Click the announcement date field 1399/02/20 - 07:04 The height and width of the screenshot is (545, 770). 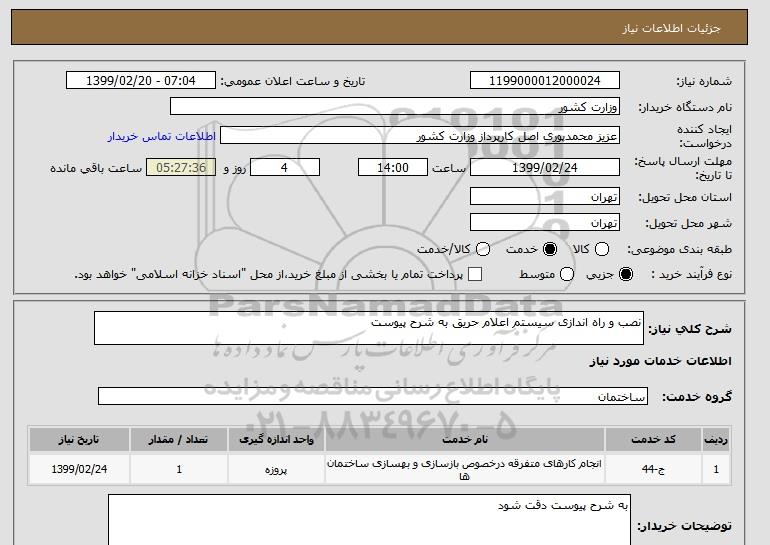point(141,81)
